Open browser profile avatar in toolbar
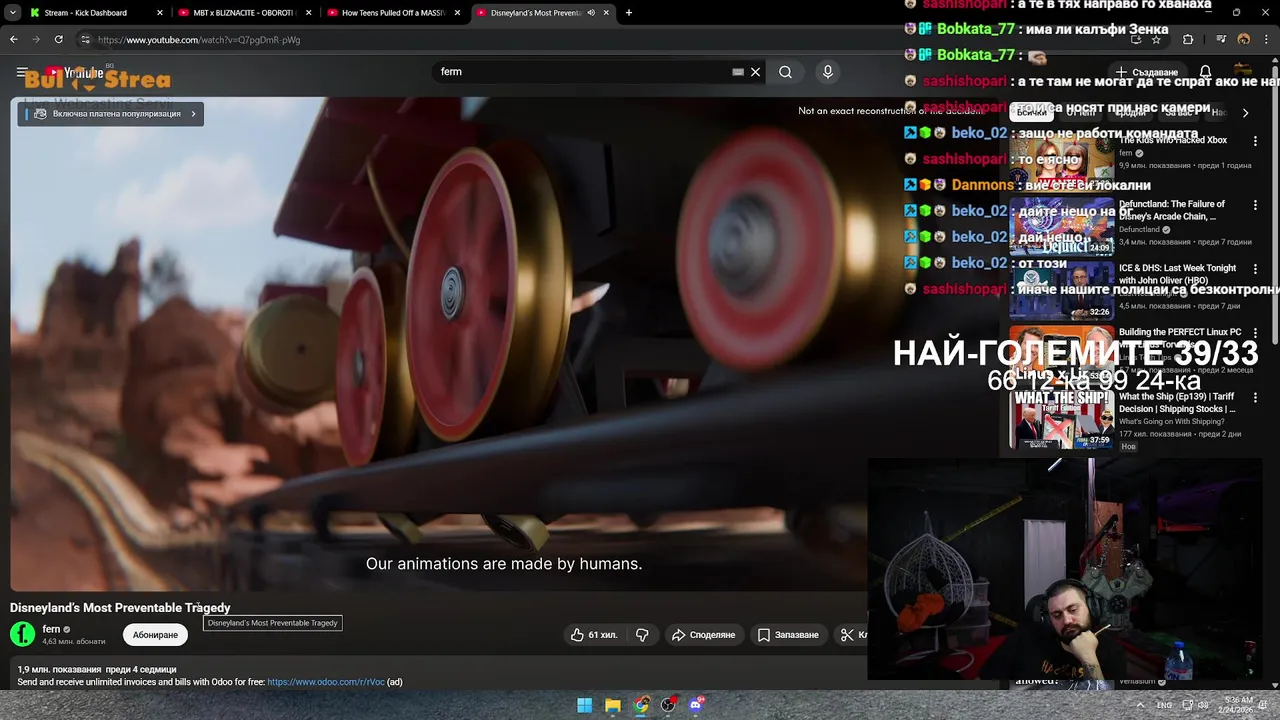 1243,40
